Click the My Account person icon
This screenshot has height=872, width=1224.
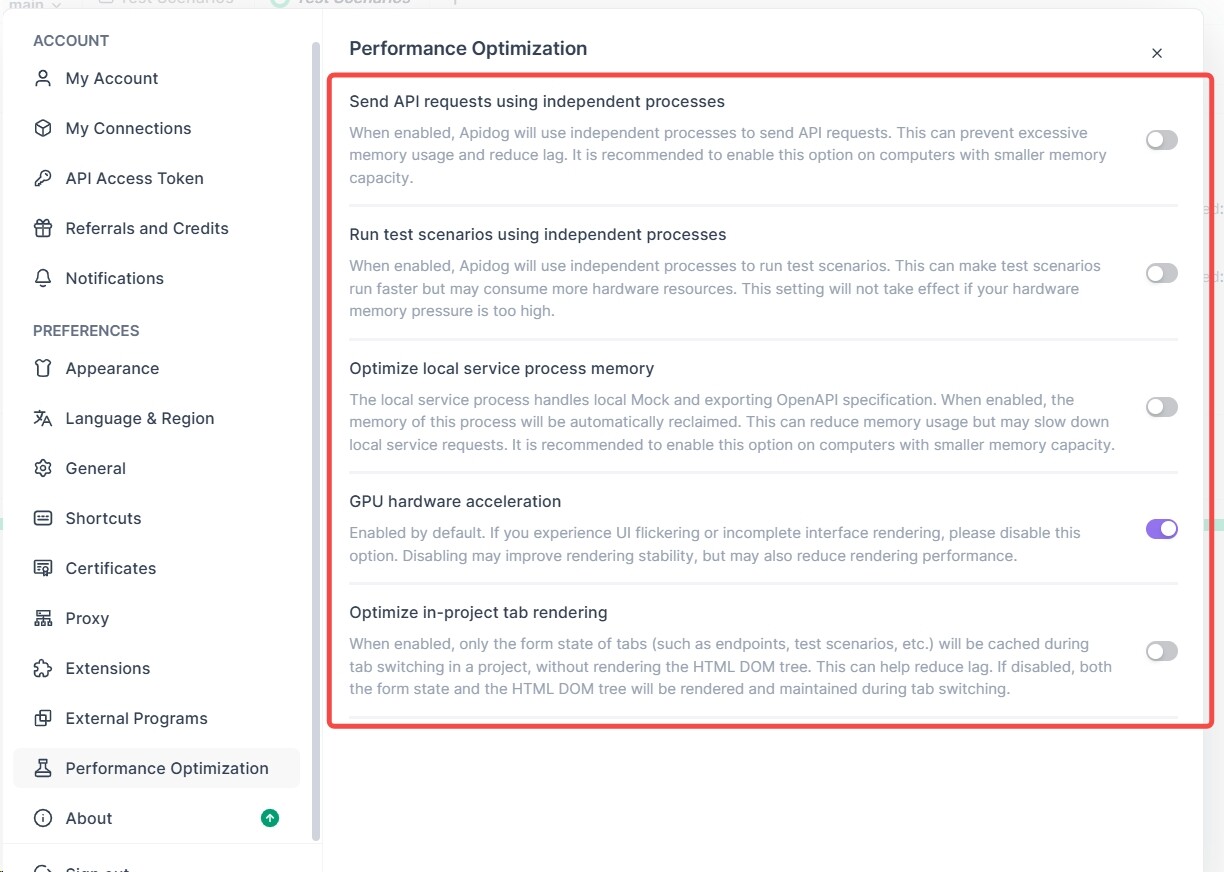[43, 78]
